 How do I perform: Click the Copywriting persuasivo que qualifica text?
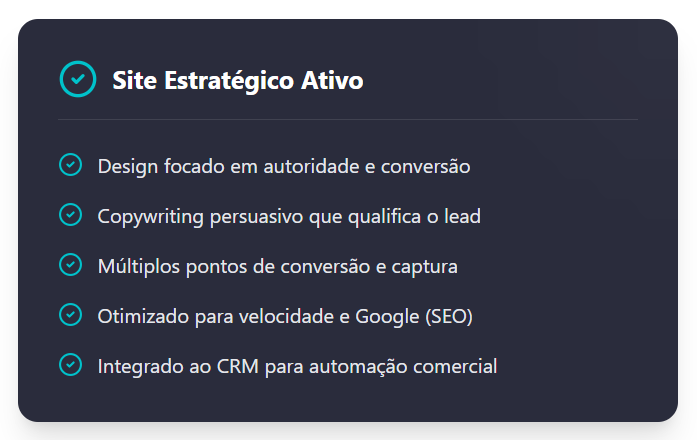[x=289, y=217]
